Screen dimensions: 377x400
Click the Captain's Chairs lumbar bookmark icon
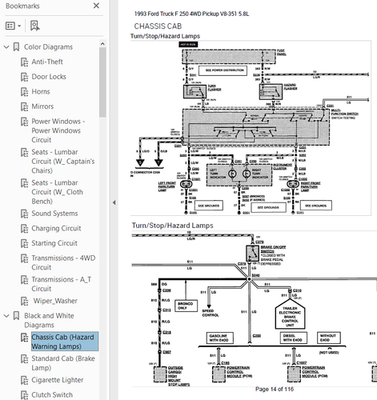click(24, 152)
